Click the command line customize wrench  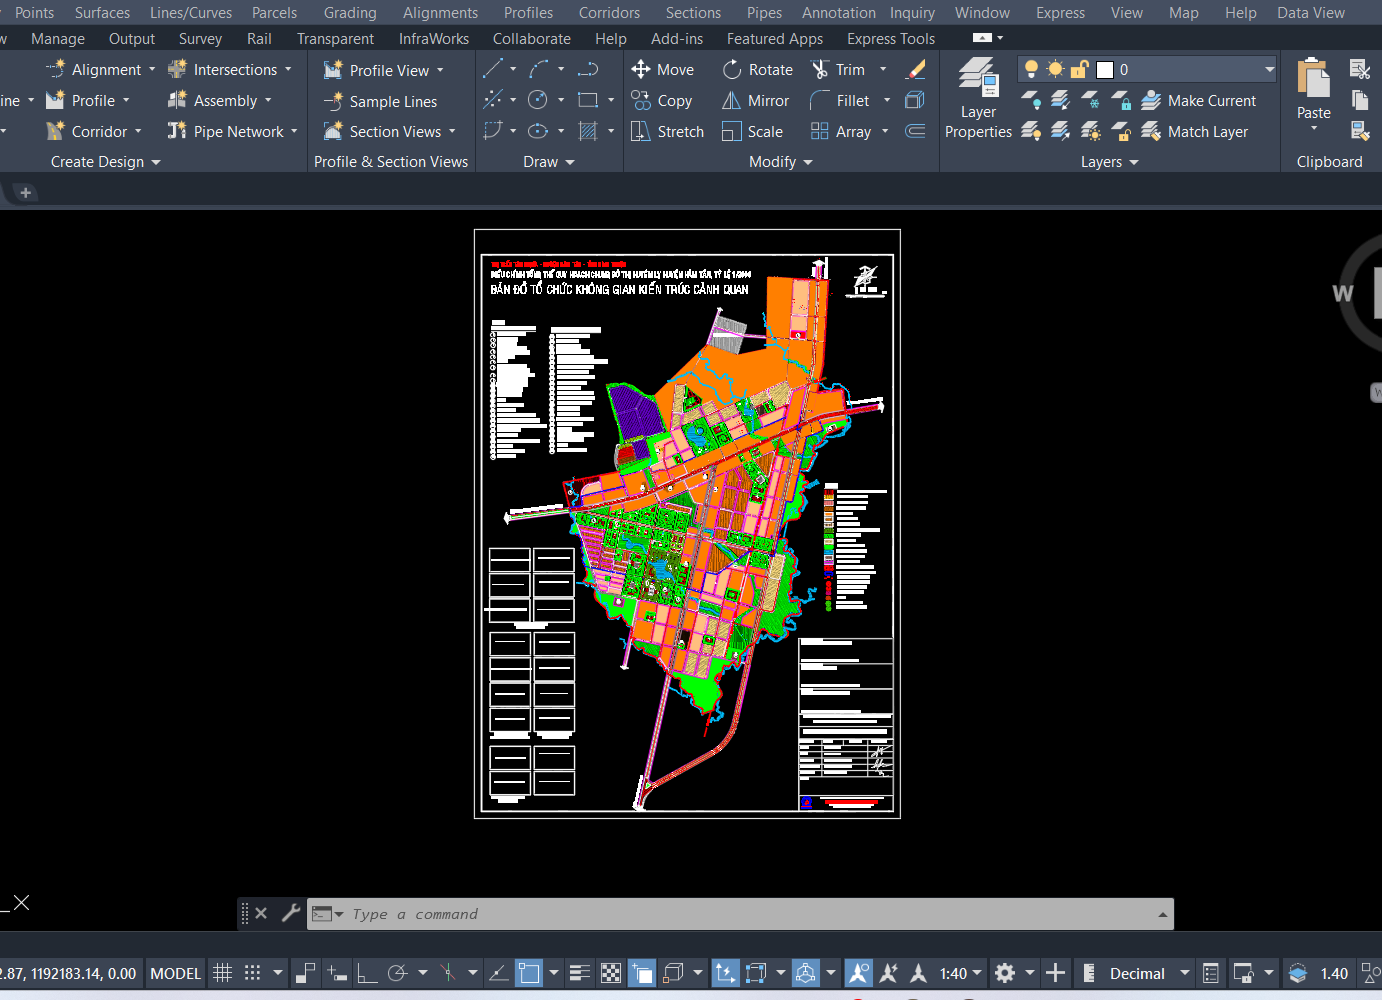tap(291, 913)
